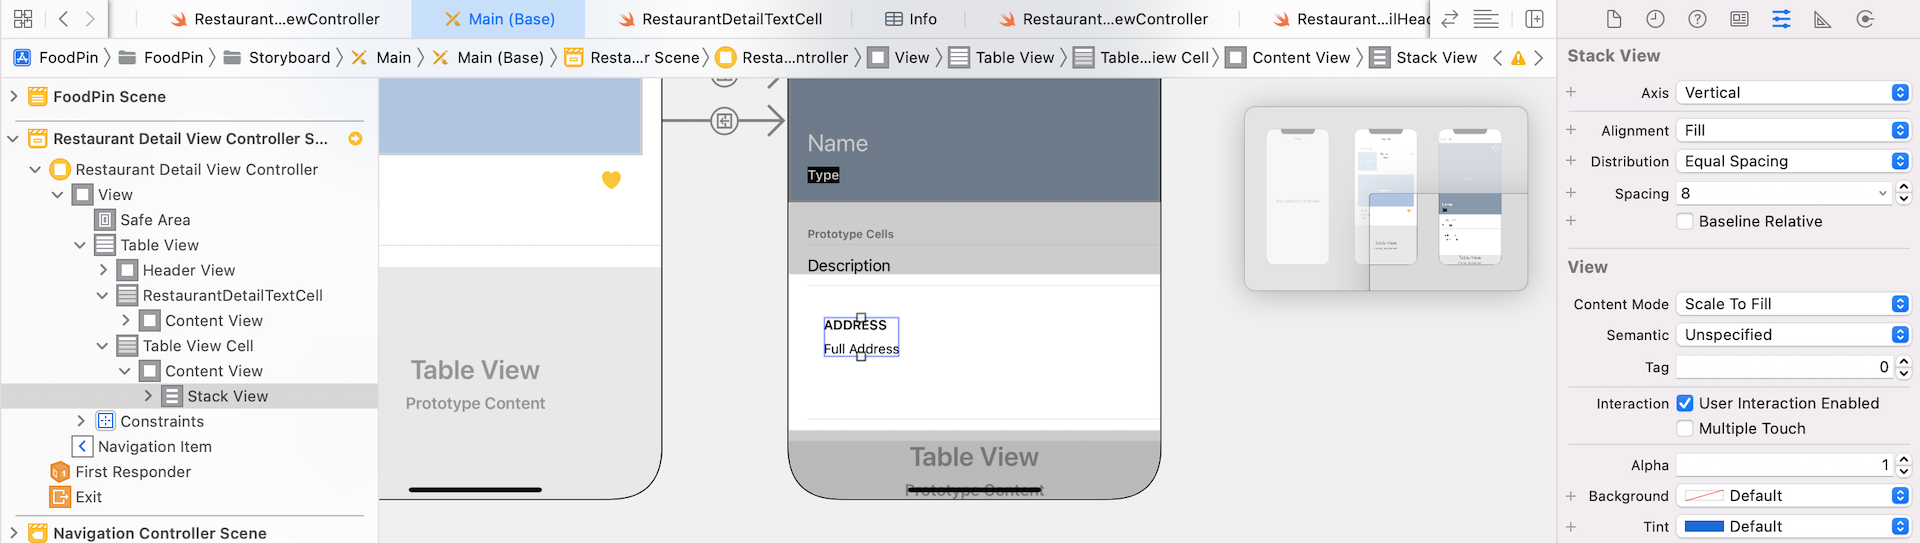Select Exit in the outline
The image size is (1920, 543).
point(76,497)
